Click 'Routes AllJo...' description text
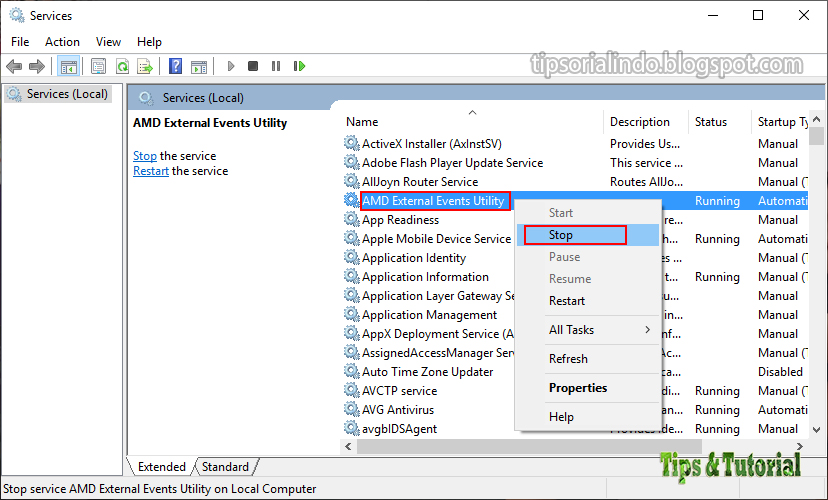Screen dimensions: 828x500 tap(646, 182)
